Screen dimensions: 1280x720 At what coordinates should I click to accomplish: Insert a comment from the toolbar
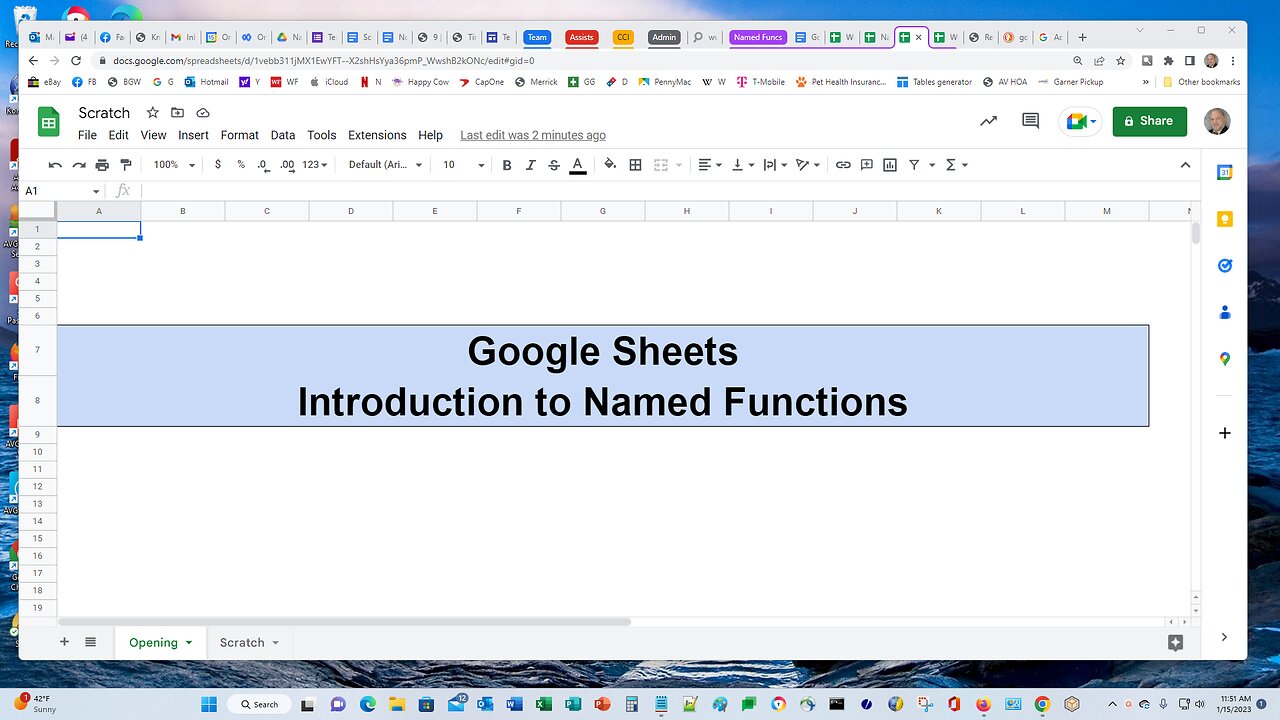point(866,164)
